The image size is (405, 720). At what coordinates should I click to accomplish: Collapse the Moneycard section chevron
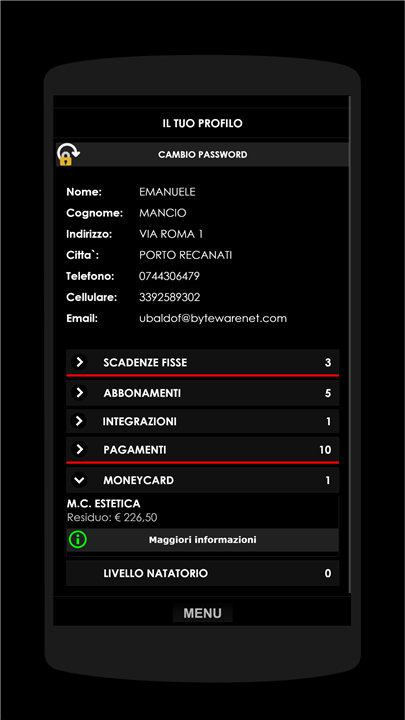click(x=79, y=480)
